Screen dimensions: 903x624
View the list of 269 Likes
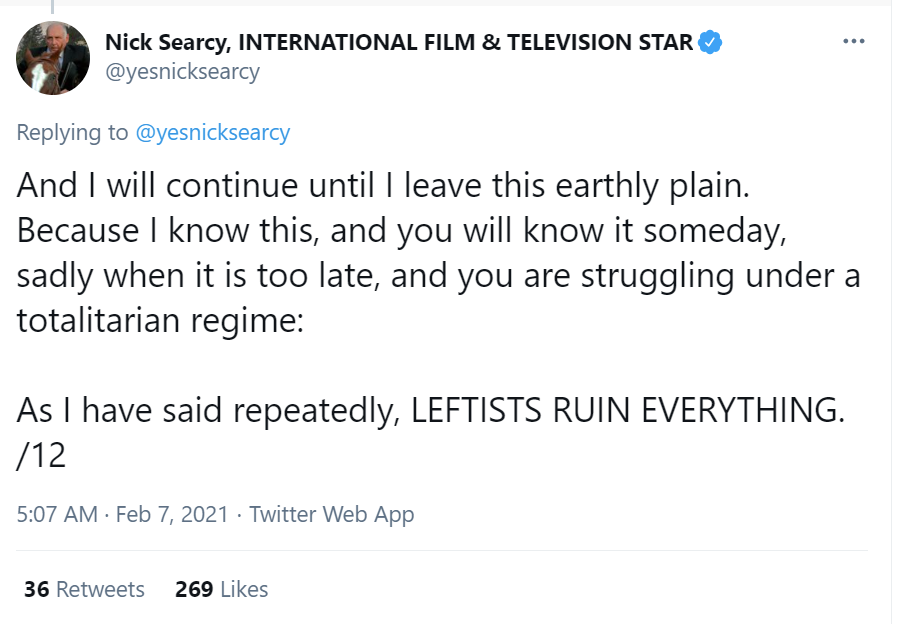coord(221,589)
